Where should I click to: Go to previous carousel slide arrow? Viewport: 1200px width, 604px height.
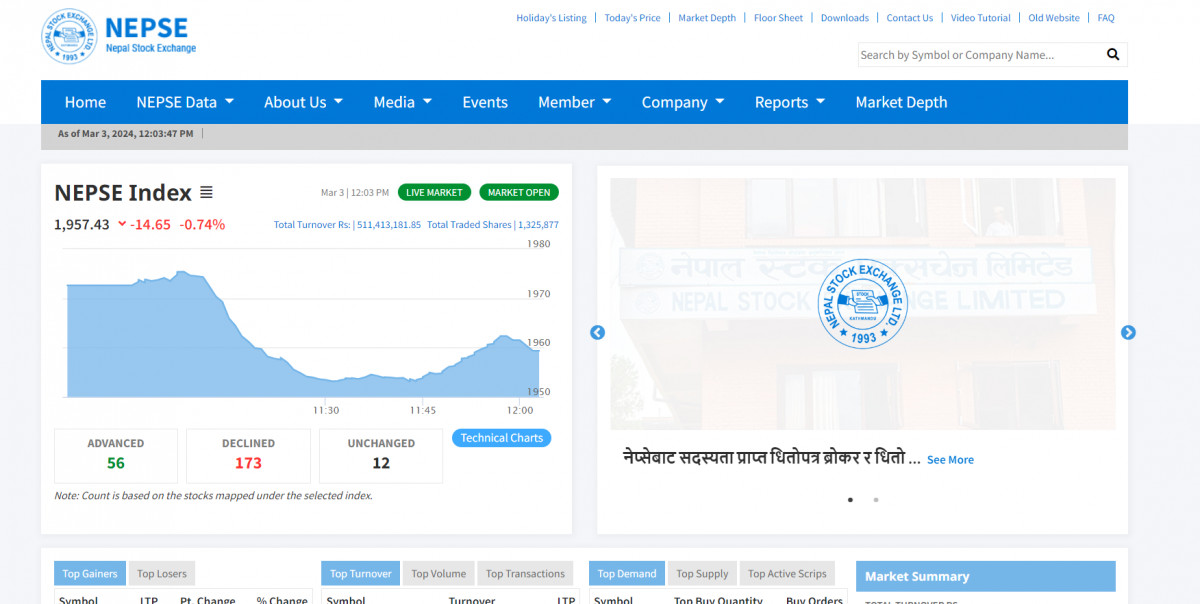(597, 333)
